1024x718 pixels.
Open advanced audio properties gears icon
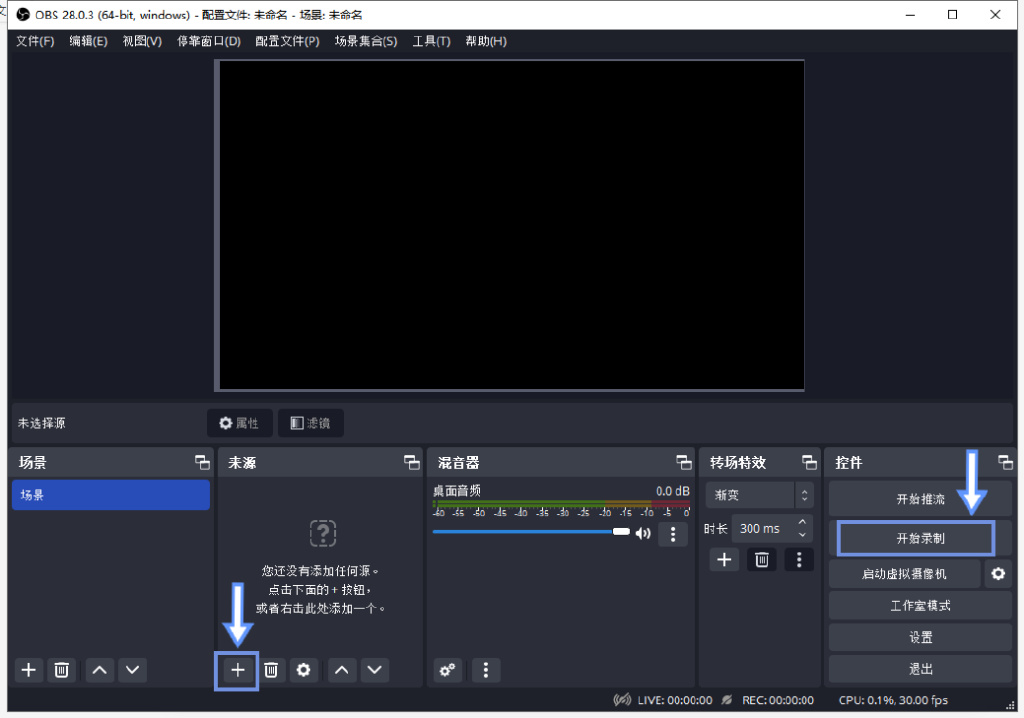(x=448, y=670)
